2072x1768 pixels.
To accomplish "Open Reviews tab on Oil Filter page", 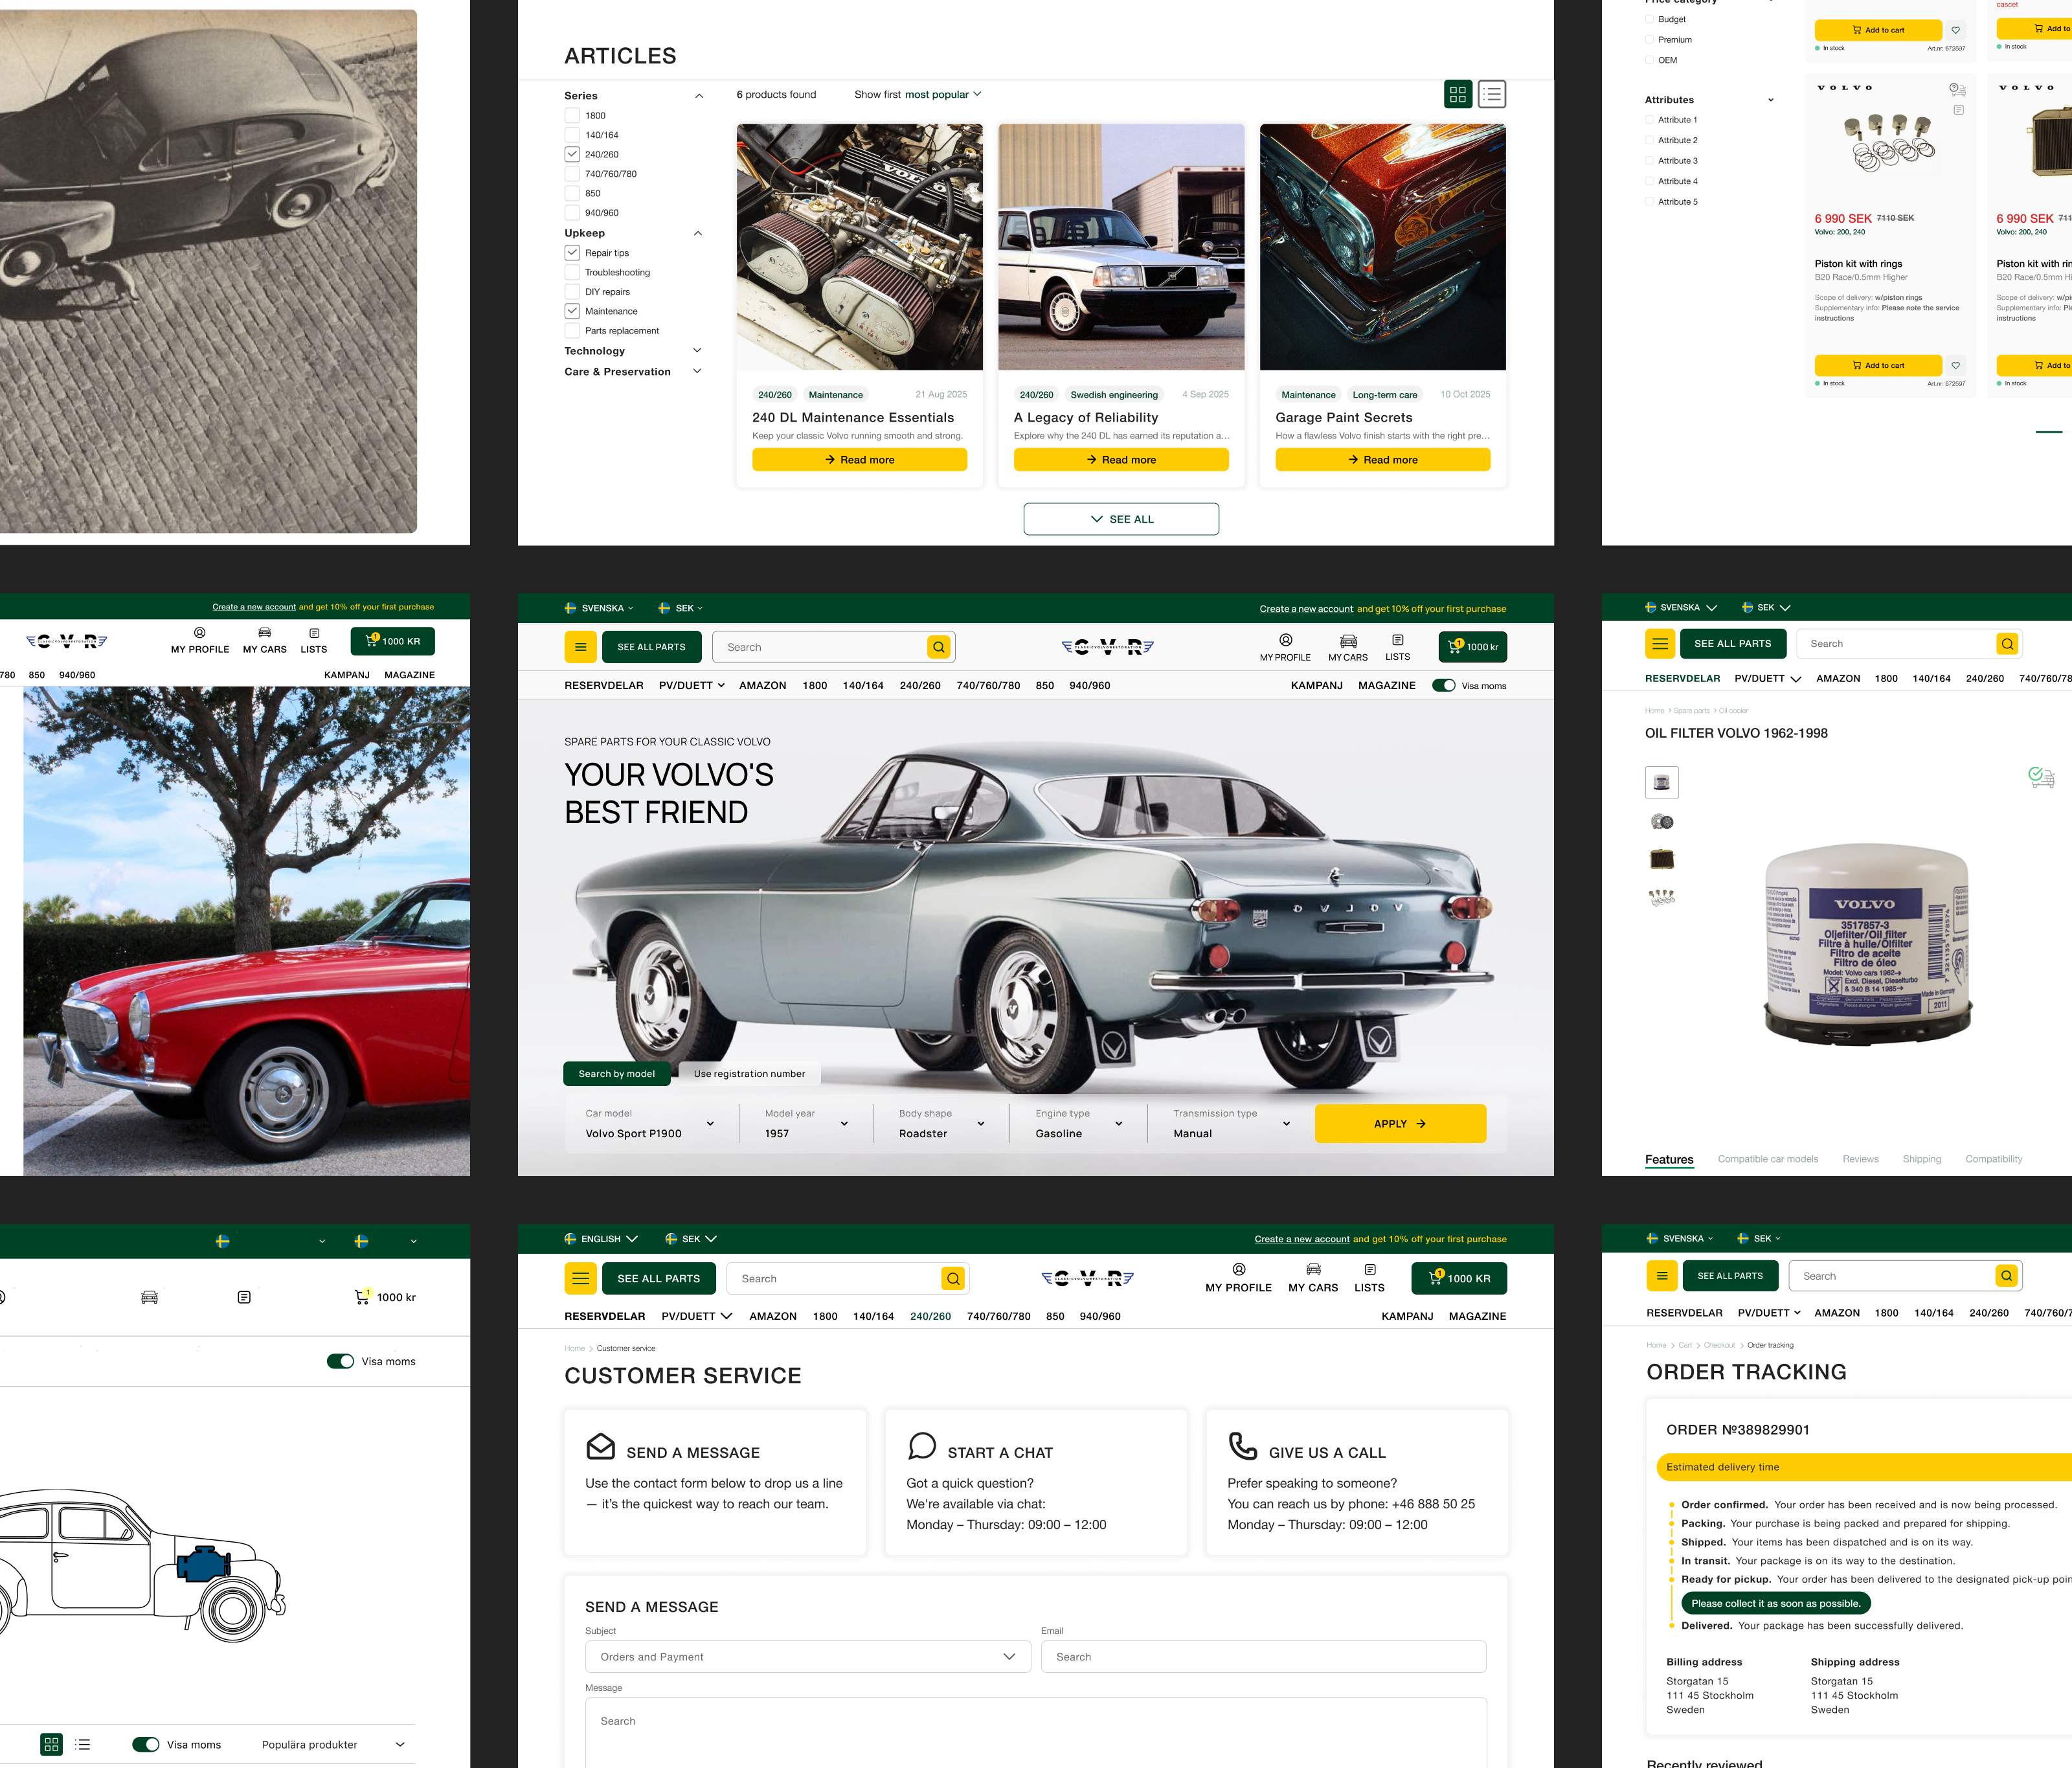I will pyautogui.click(x=1860, y=1159).
